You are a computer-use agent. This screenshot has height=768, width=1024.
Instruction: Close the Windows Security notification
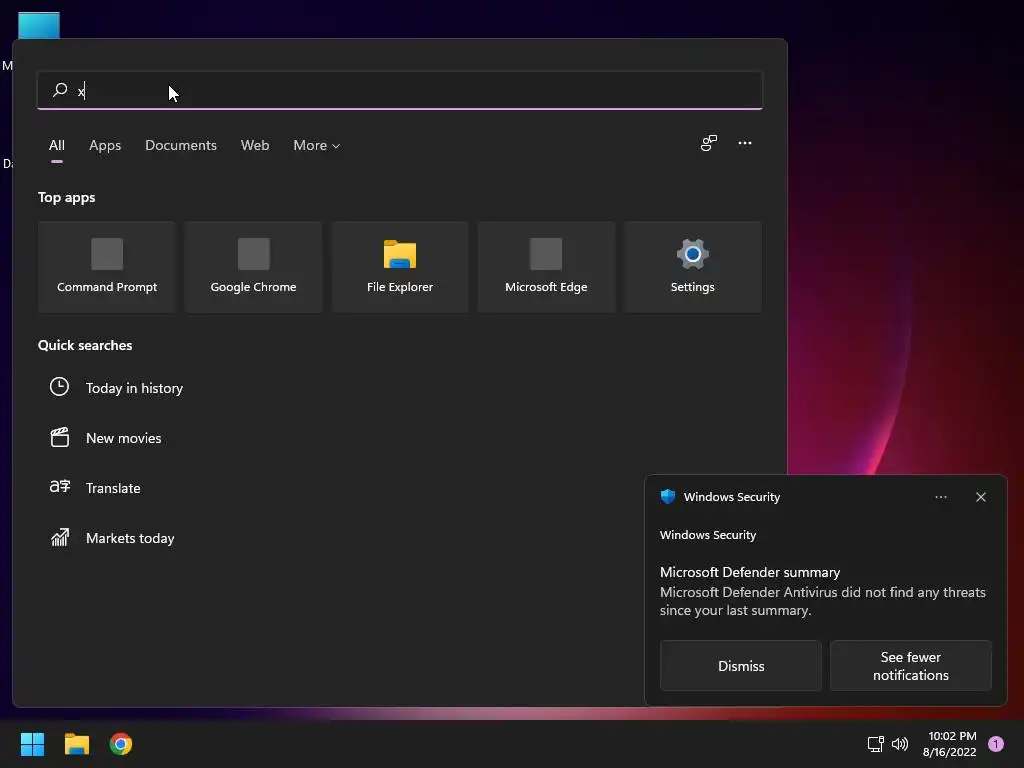click(980, 497)
